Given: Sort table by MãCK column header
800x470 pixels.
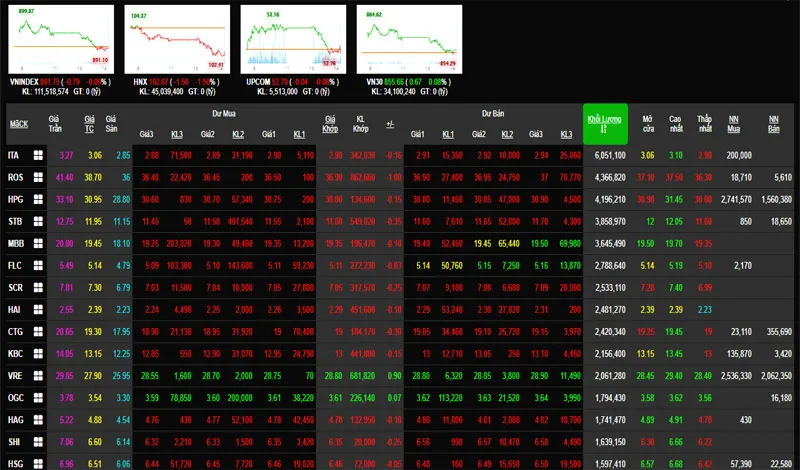Looking at the screenshot, I should [19, 124].
